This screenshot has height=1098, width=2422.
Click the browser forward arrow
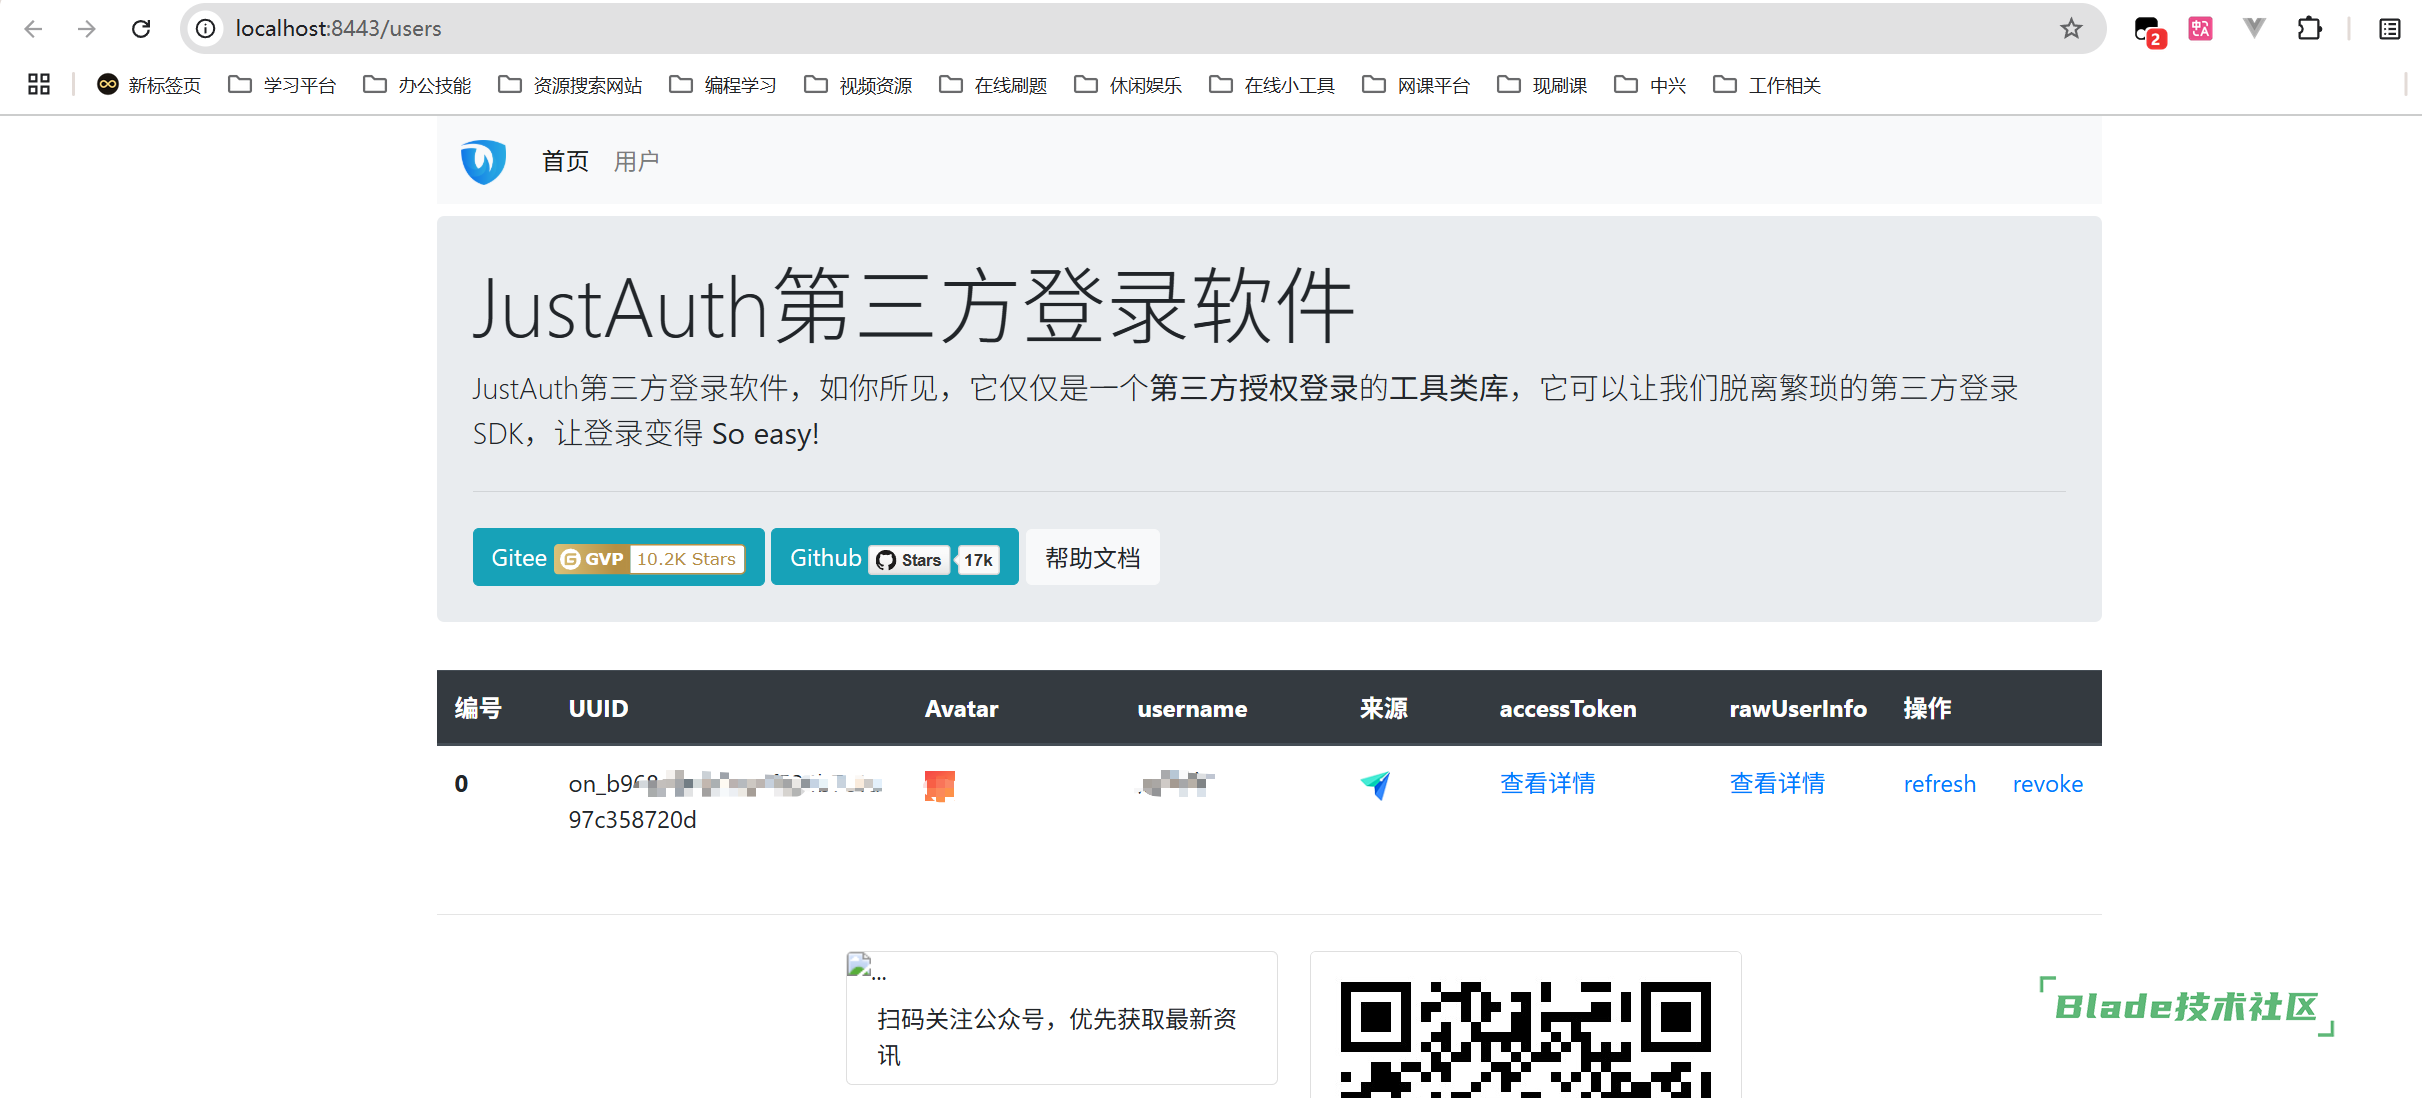pyautogui.click(x=87, y=29)
